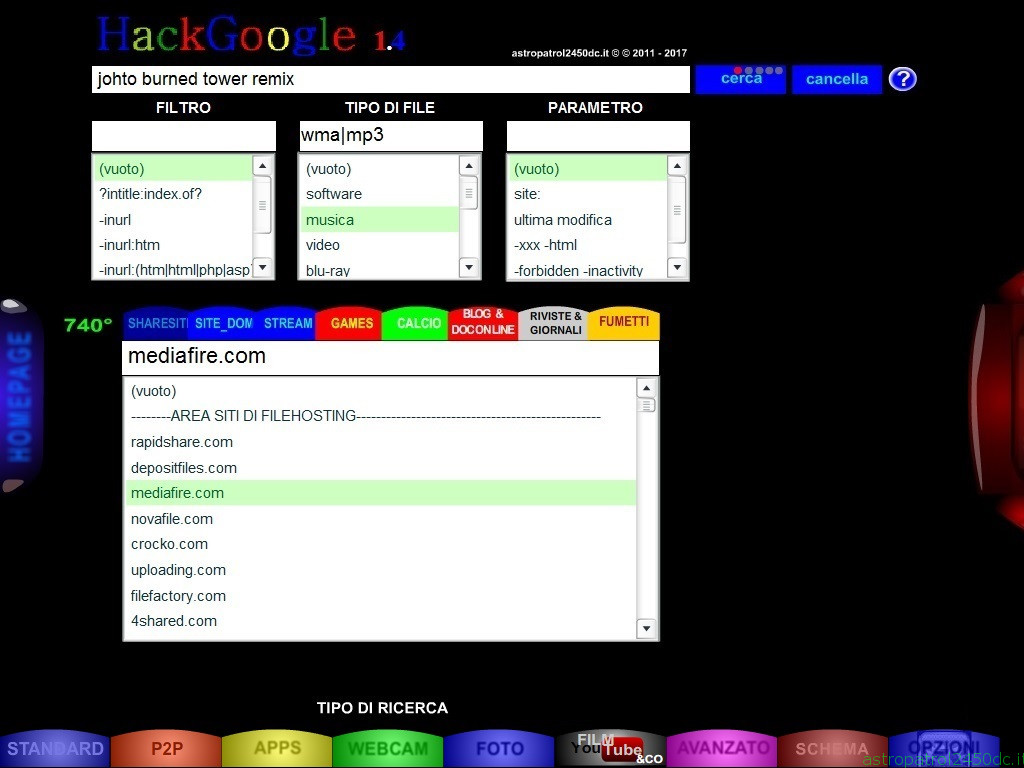Choose video file type

380,245
